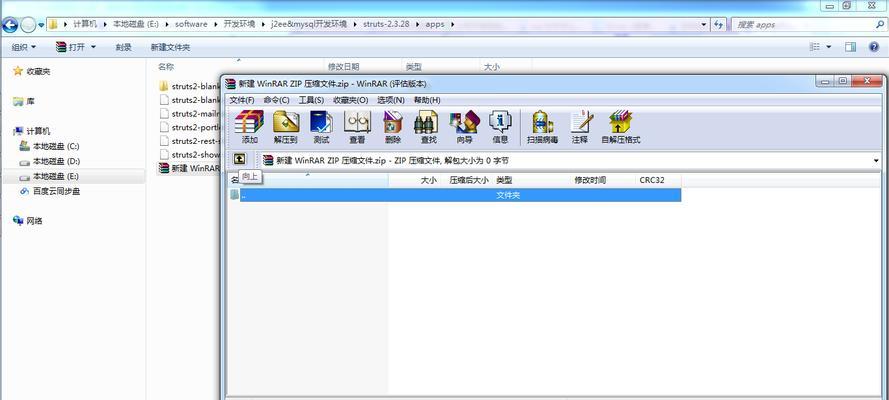Open WinRAR Options (选项) menu

pyautogui.click(x=391, y=100)
